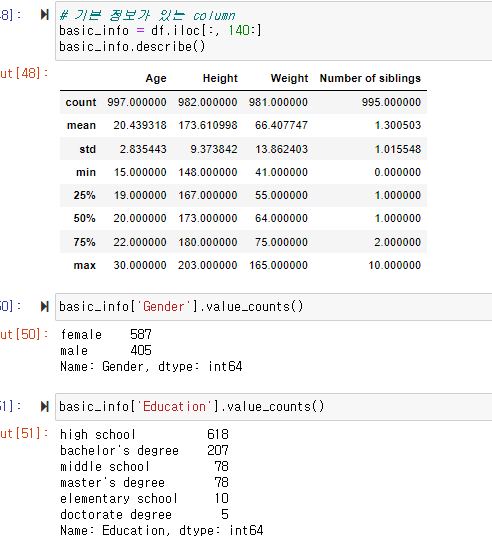This screenshot has width=492, height=547.
Task: Select std Weight value 13.862403
Action: click(281, 149)
